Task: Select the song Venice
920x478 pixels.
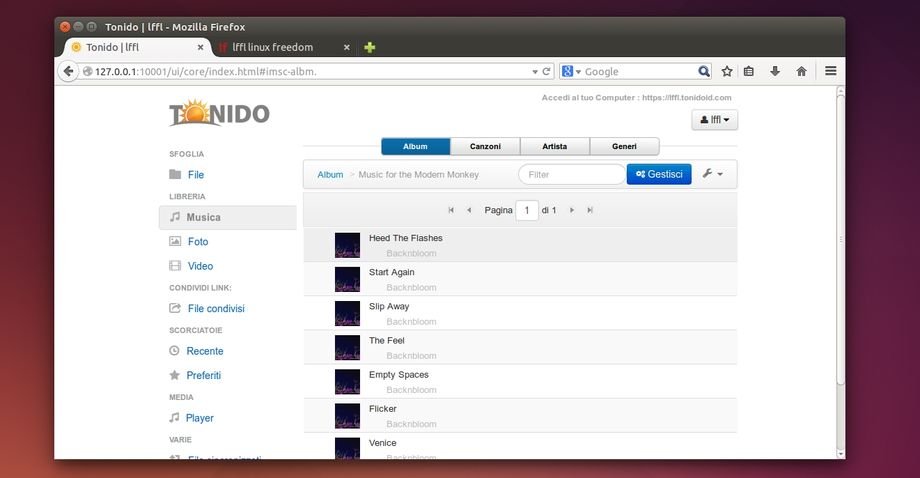Action: point(383,443)
